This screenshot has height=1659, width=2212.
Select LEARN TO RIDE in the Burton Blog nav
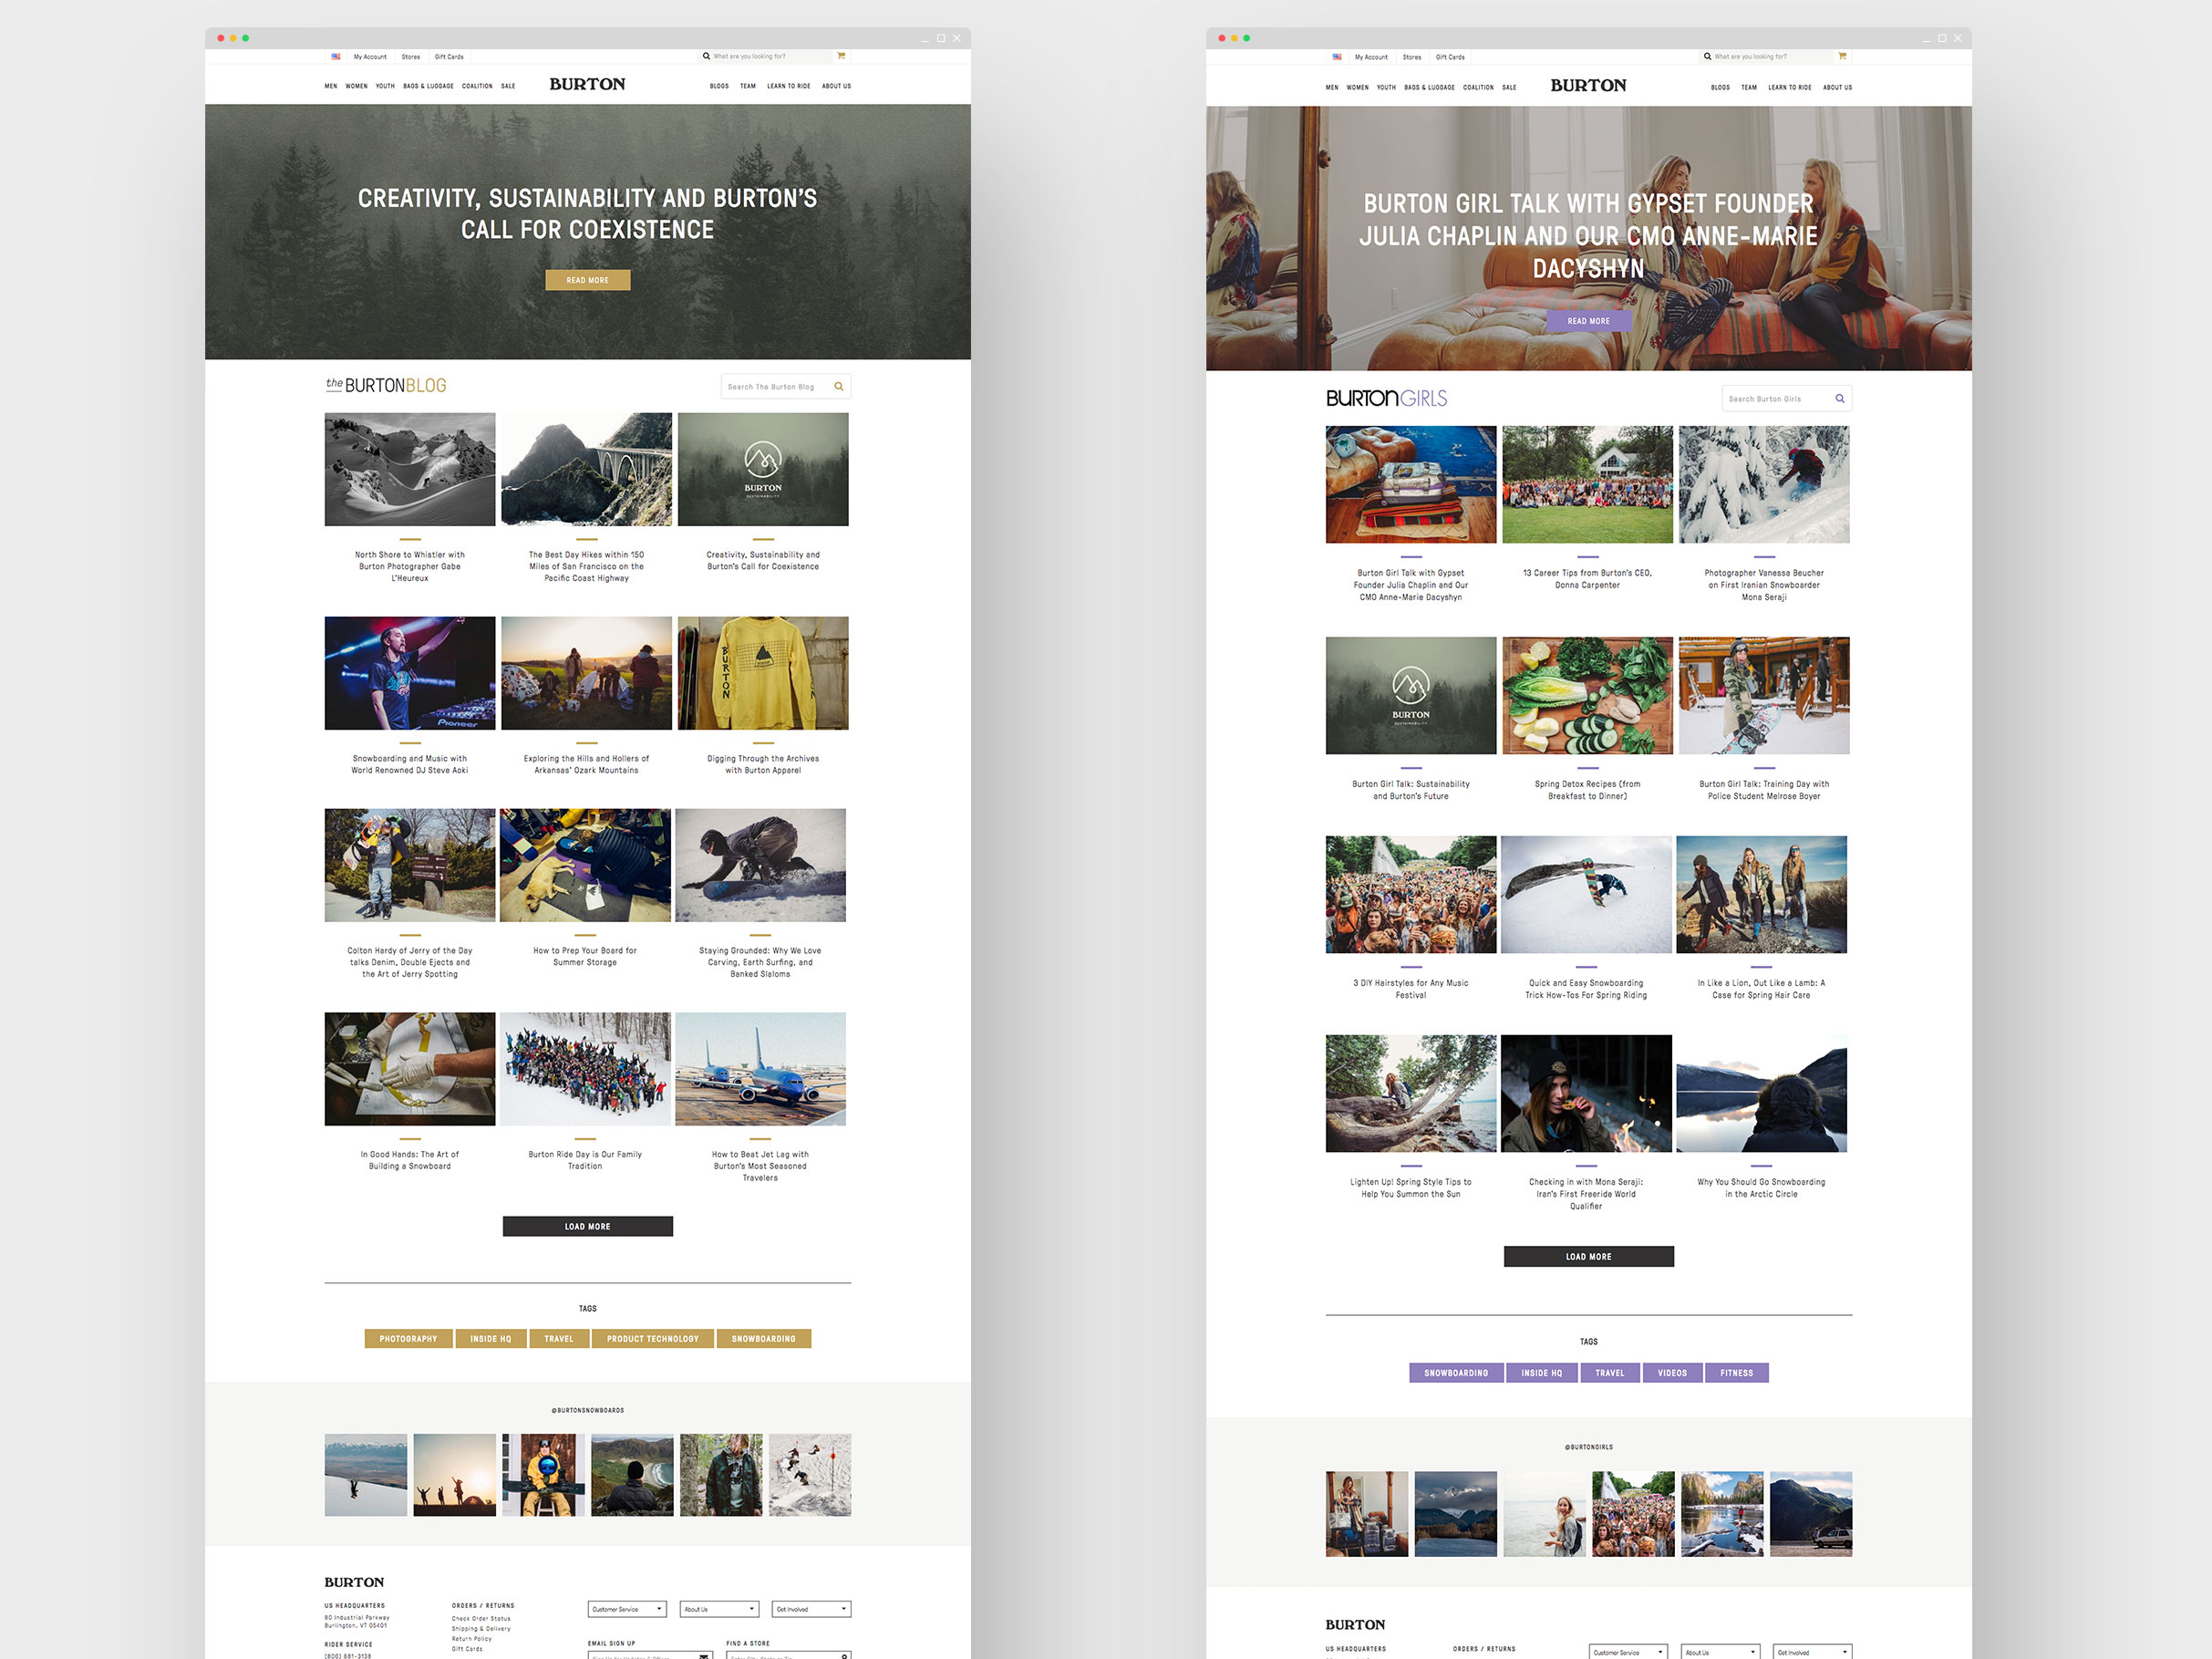click(x=788, y=86)
